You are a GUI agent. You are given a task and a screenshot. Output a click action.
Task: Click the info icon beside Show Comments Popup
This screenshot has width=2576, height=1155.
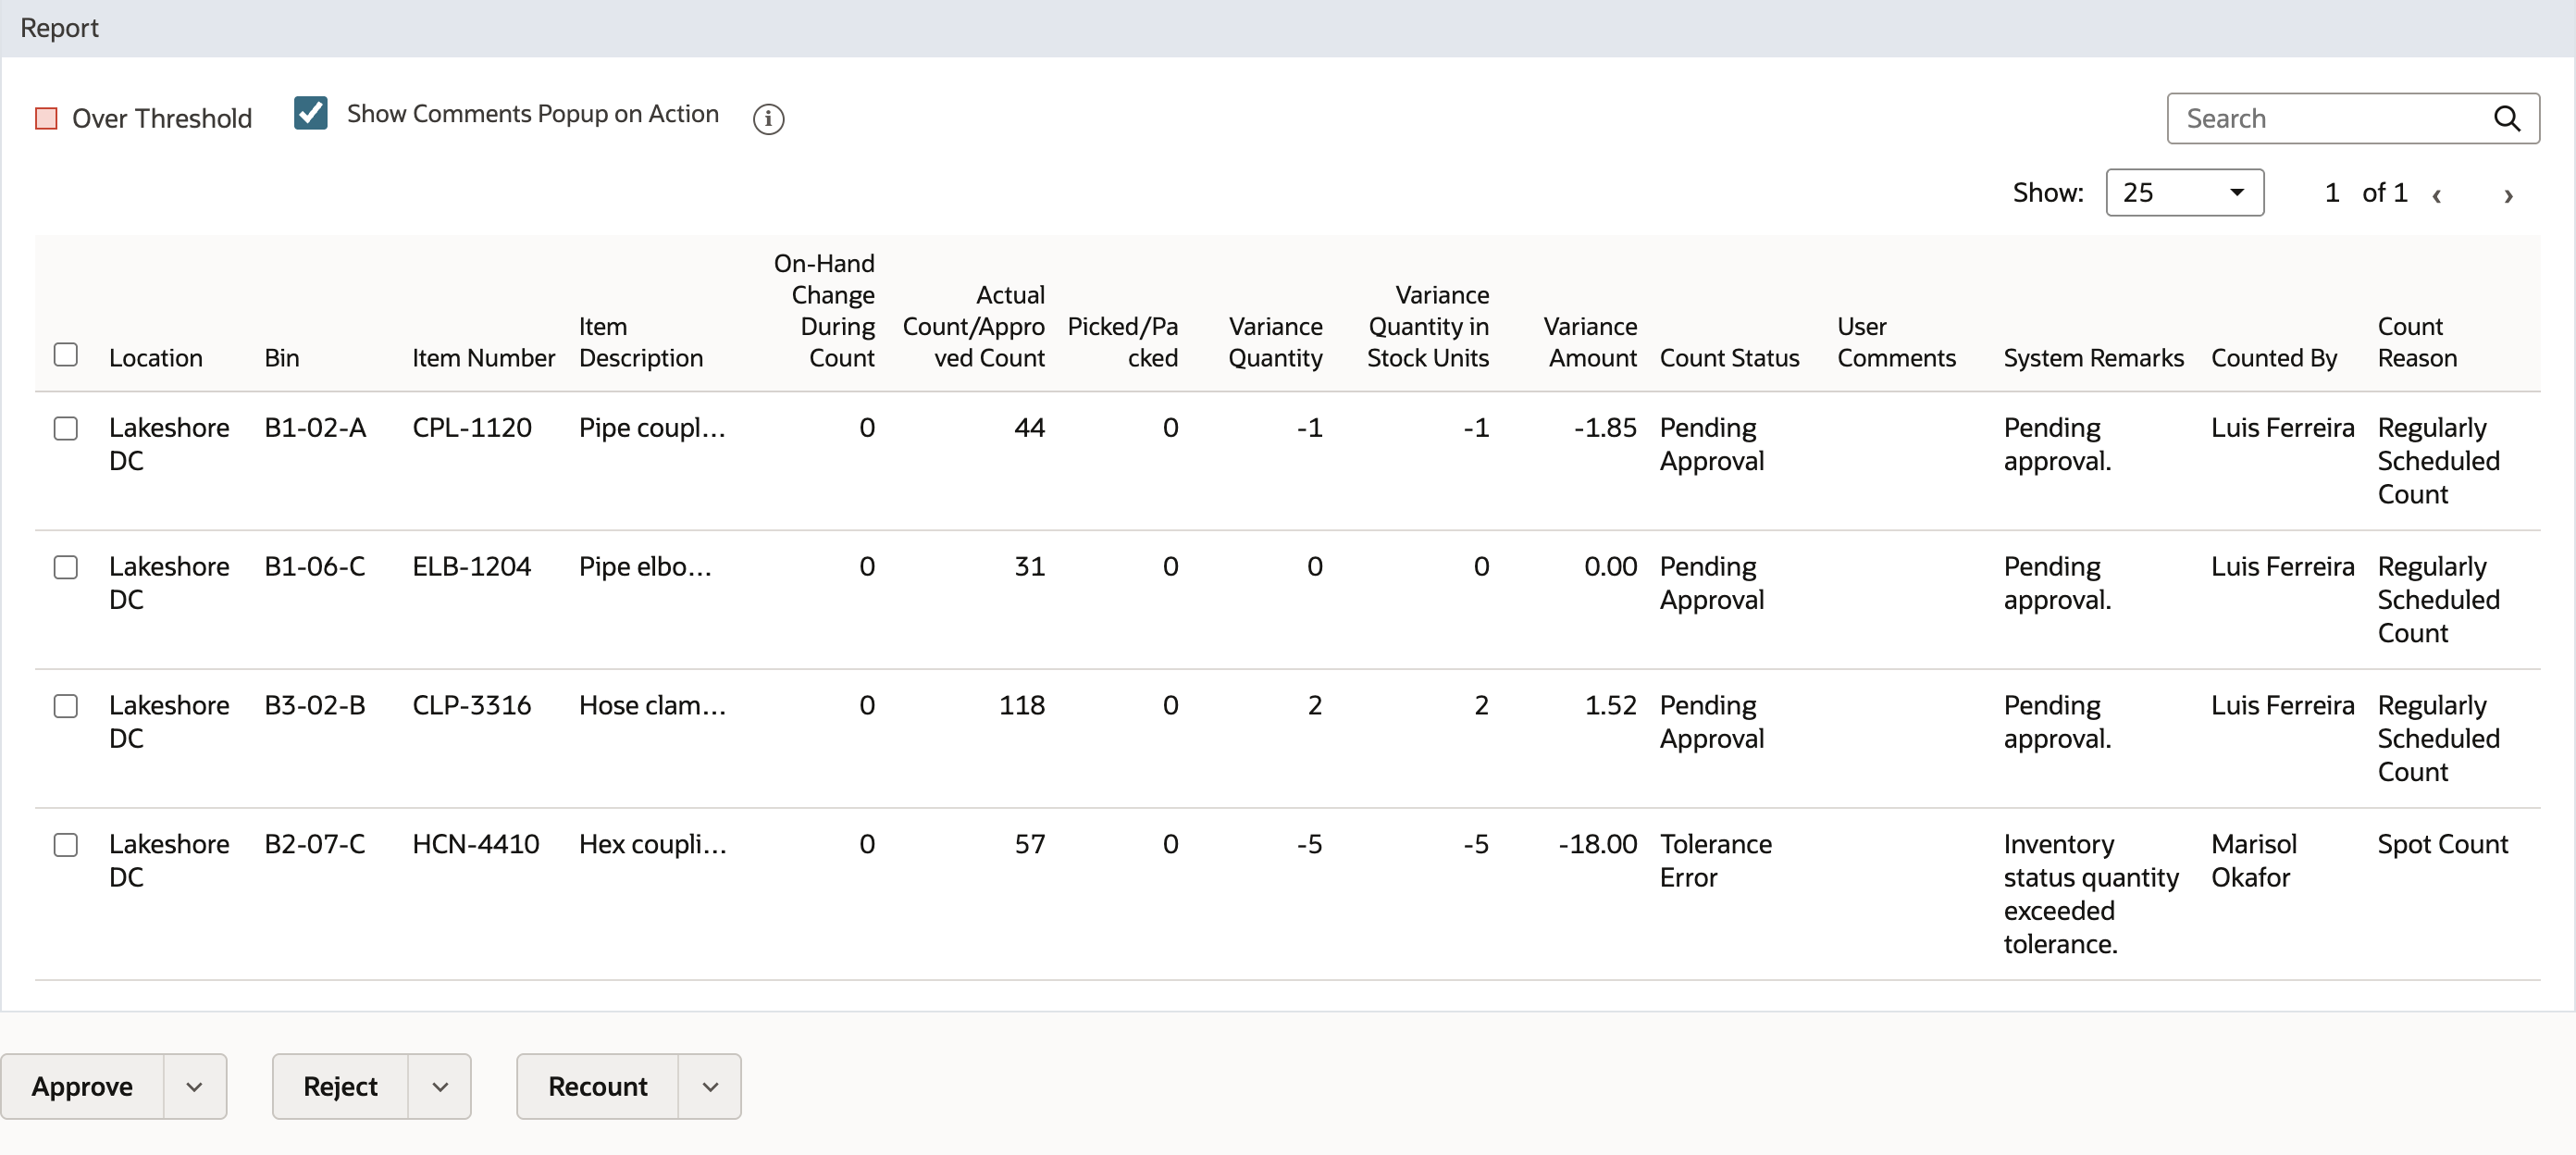click(768, 119)
